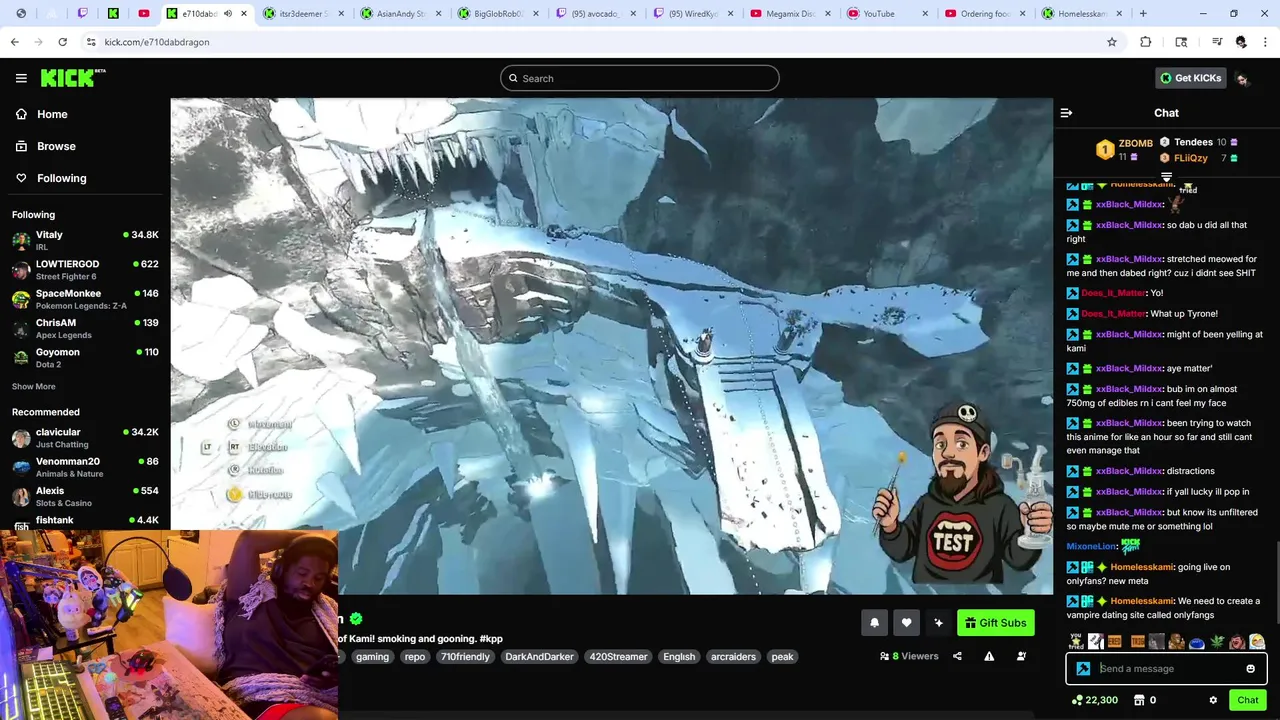The width and height of the screenshot is (1280, 720).
Task: Select the arcraiders tag
Action: pyautogui.click(x=733, y=657)
